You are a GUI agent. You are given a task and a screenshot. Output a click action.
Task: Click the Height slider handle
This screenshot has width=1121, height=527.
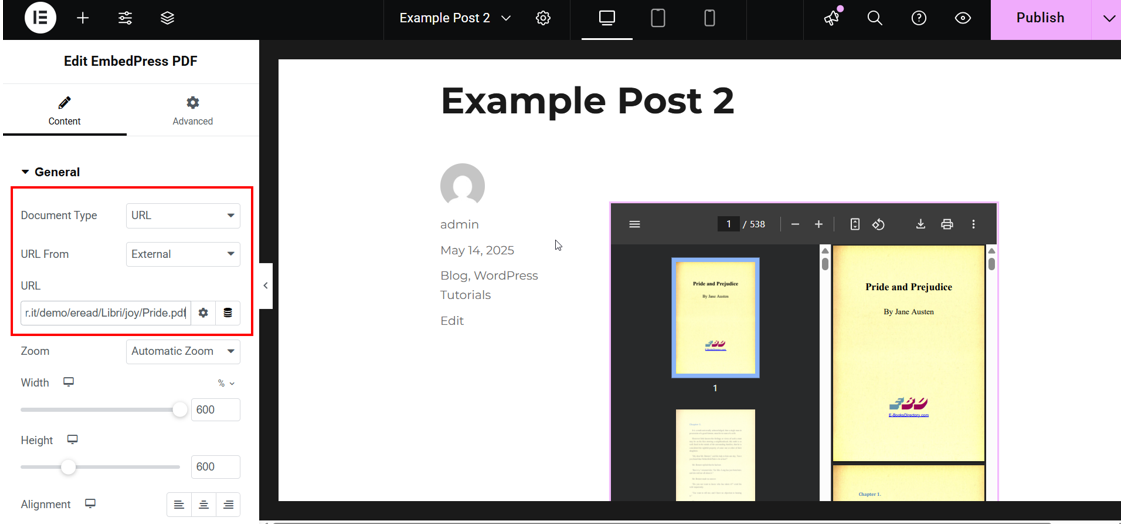[x=68, y=467]
